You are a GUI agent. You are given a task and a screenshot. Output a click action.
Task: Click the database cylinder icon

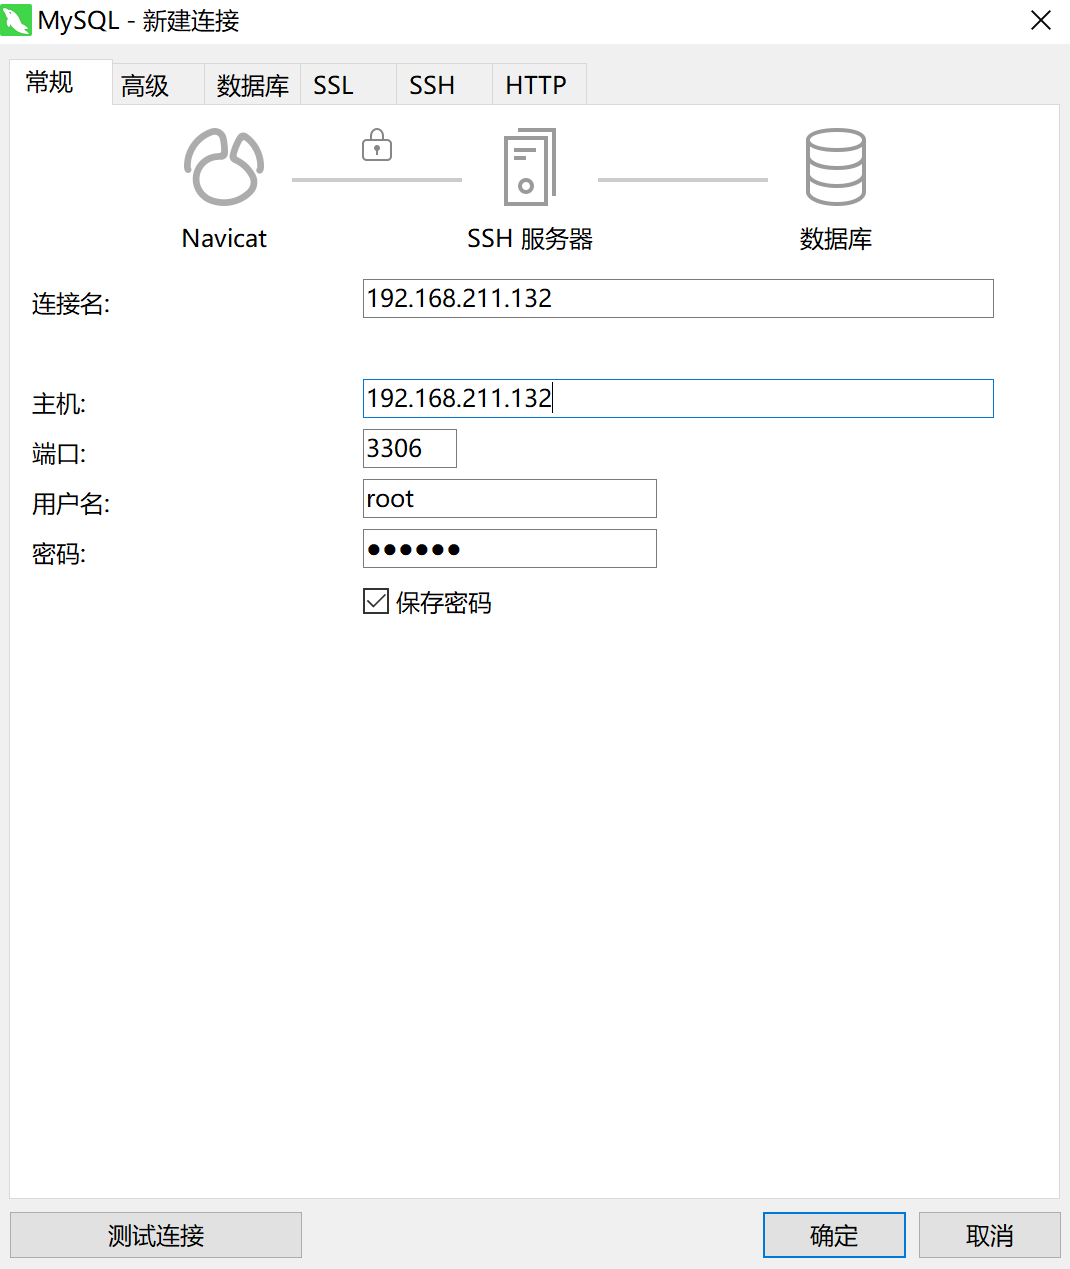point(836,167)
